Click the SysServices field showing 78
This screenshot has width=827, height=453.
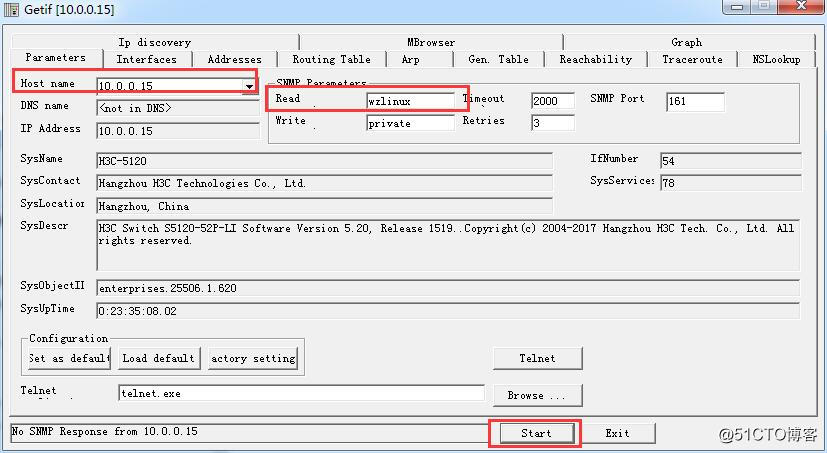[730, 183]
